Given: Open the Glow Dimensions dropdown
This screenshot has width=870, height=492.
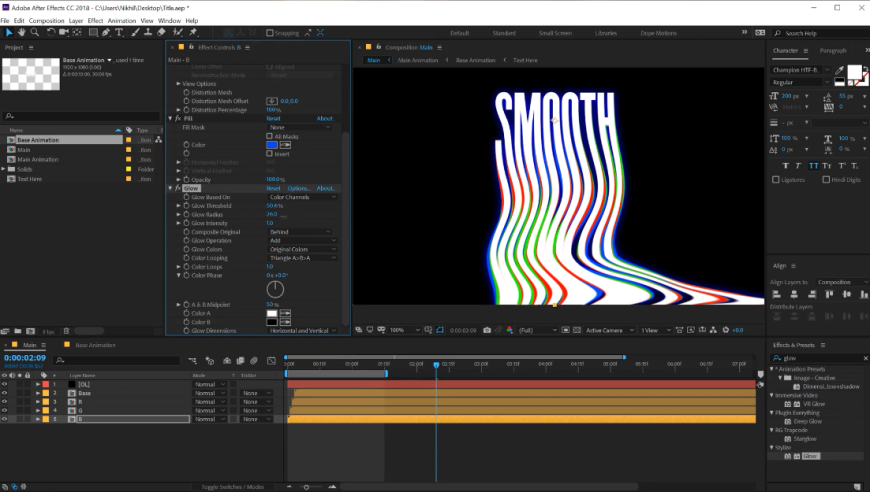Looking at the screenshot, I should 302,330.
